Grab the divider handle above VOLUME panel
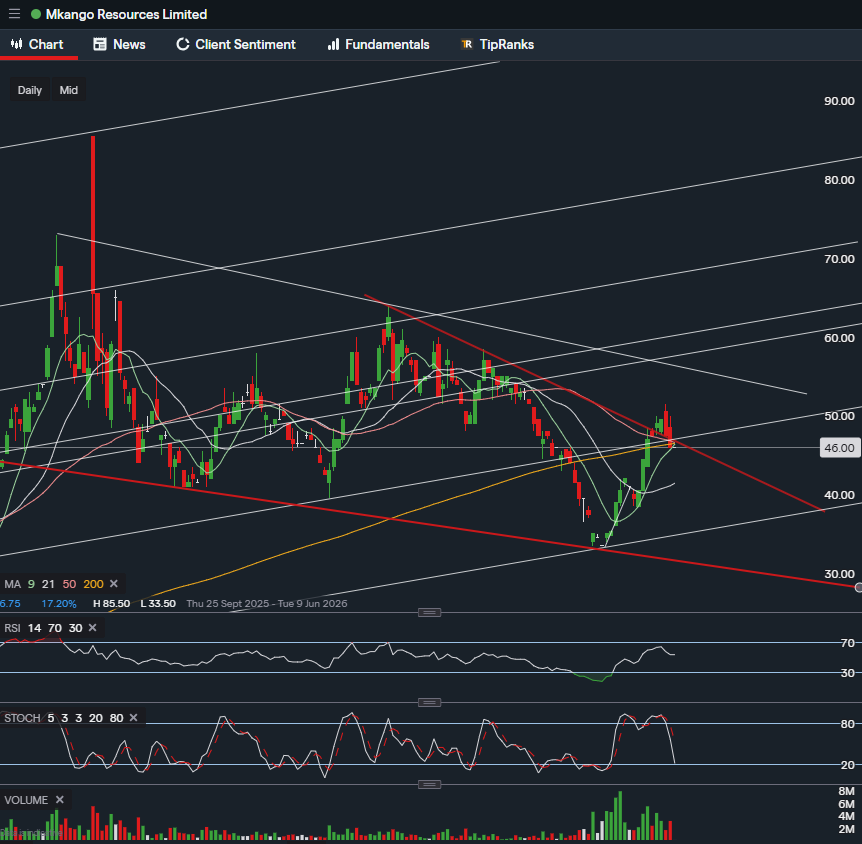 click(x=429, y=784)
